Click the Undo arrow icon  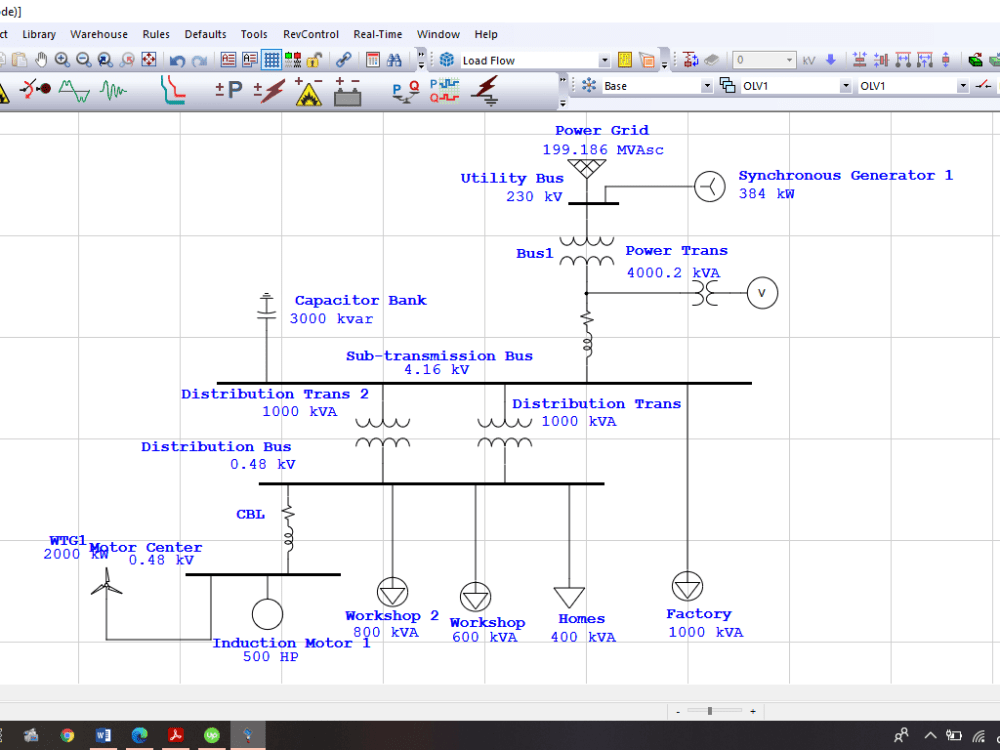tap(177, 61)
